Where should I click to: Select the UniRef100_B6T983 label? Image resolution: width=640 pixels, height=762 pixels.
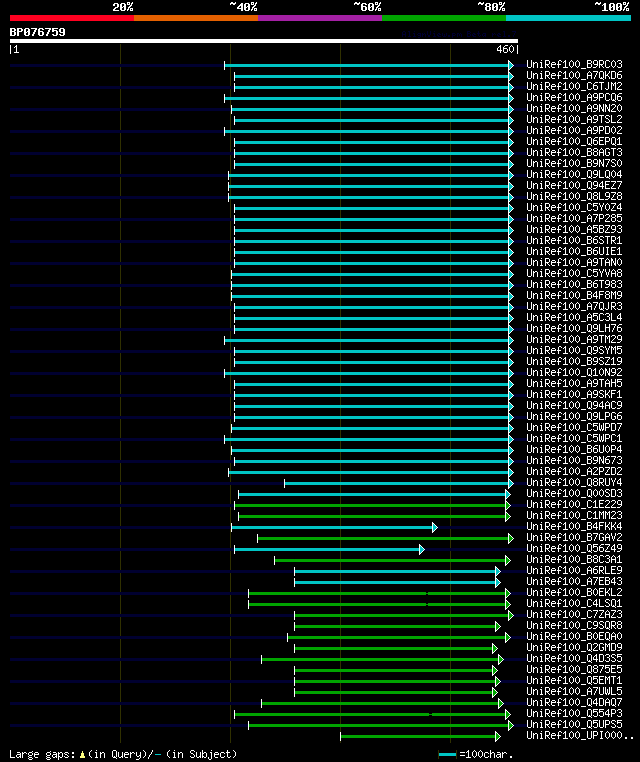pos(574,284)
